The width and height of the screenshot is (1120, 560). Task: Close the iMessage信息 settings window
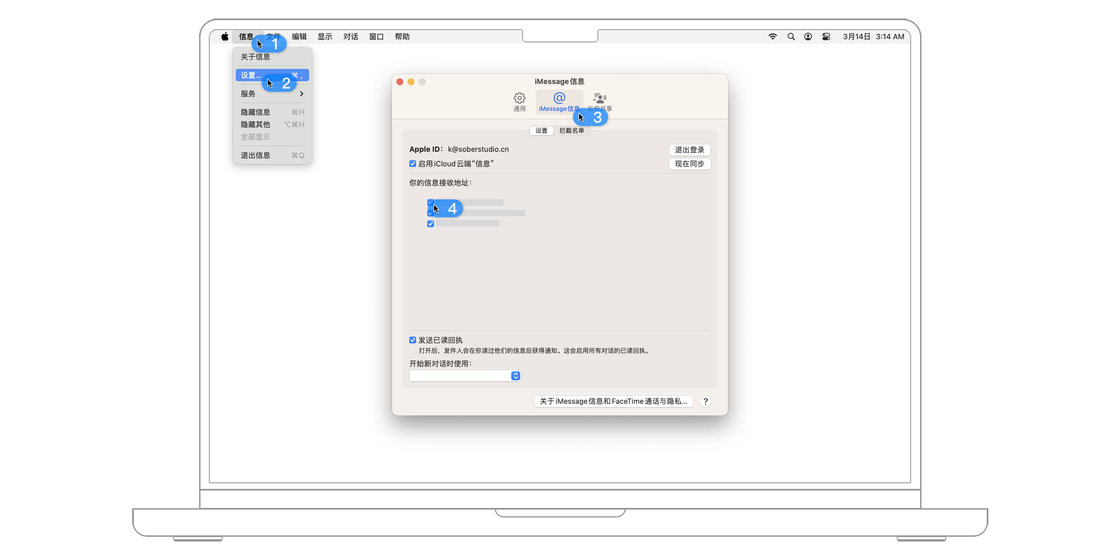400,82
